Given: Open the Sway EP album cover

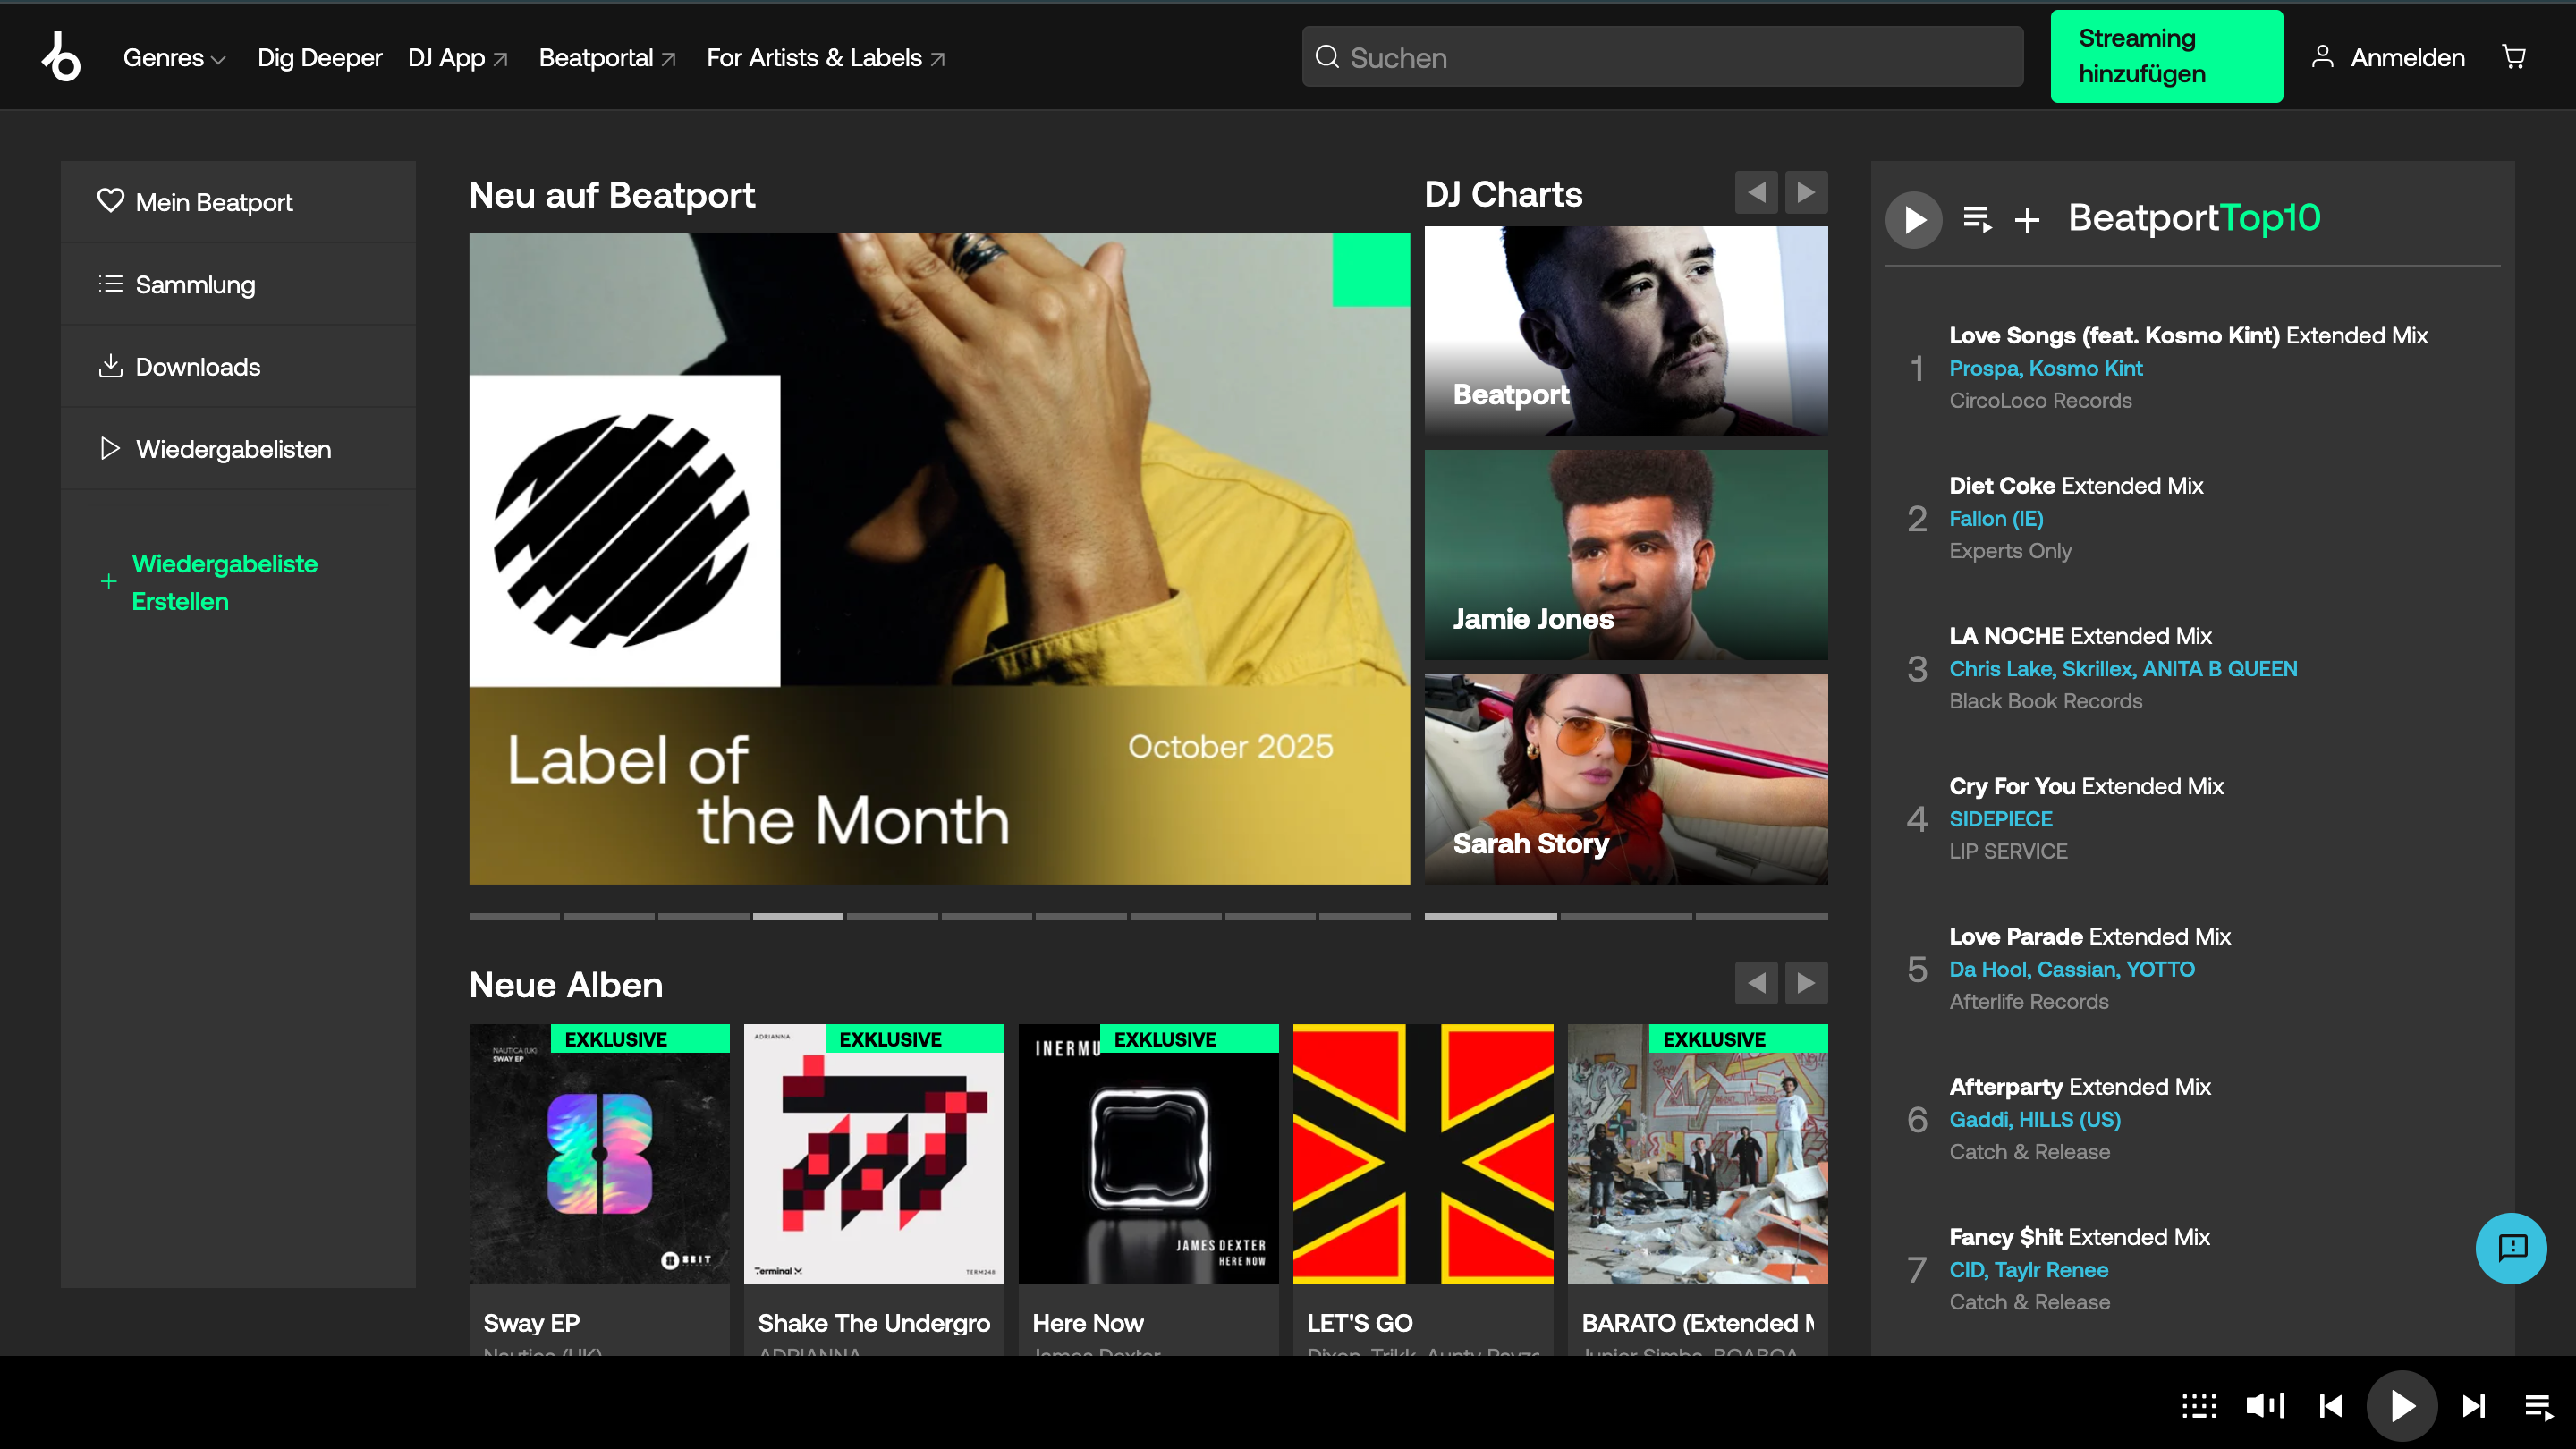Looking at the screenshot, I should click(599, 1154).
